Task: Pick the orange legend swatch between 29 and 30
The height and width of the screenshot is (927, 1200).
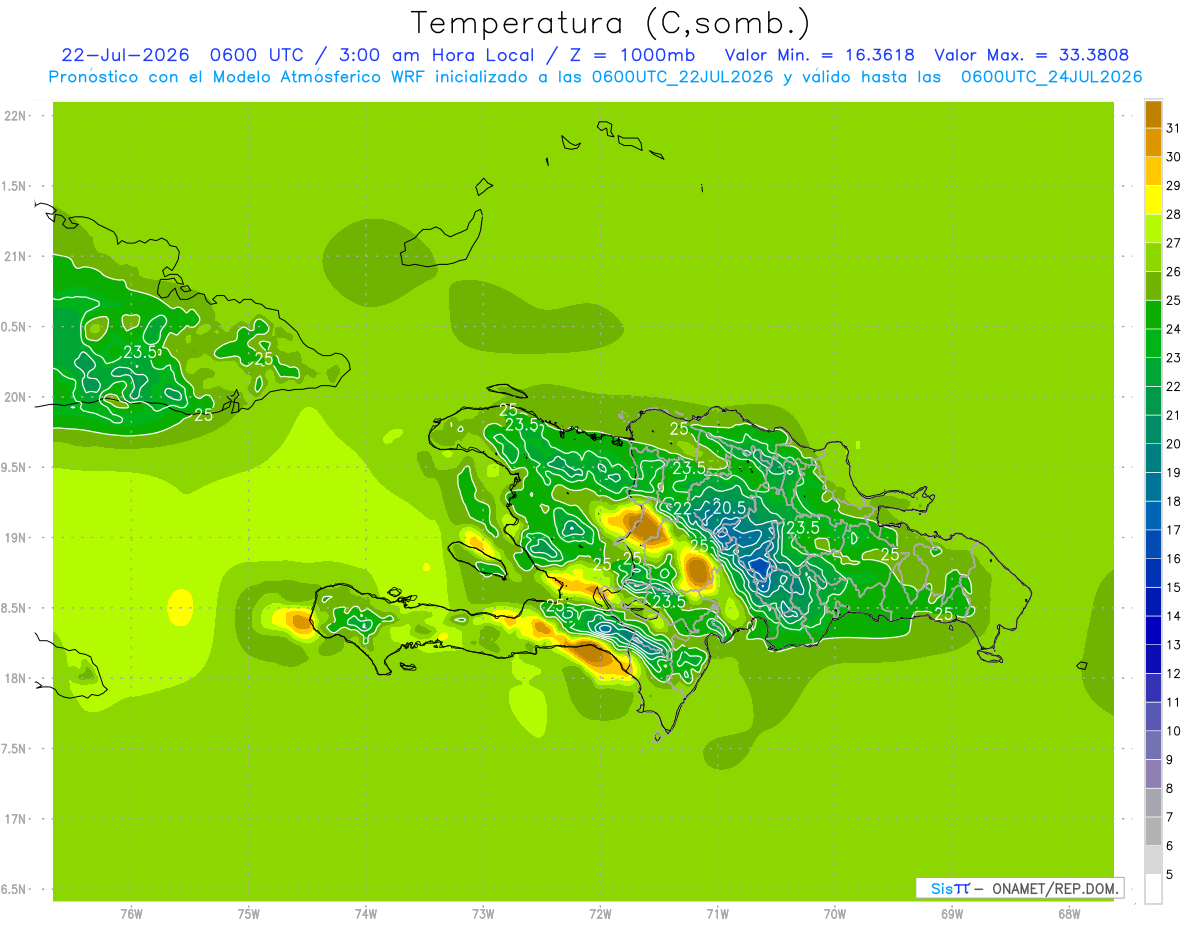Action: [x=1153, y=171]
